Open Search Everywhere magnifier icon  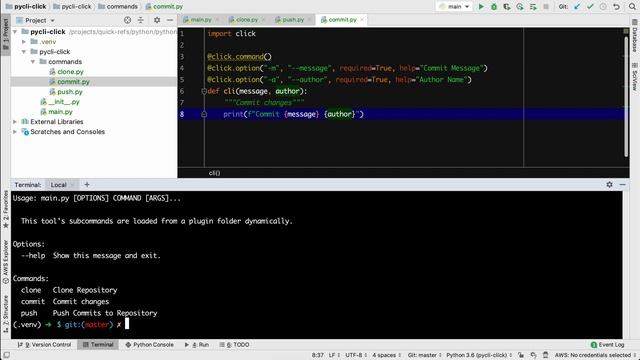(x=632, y=7)
